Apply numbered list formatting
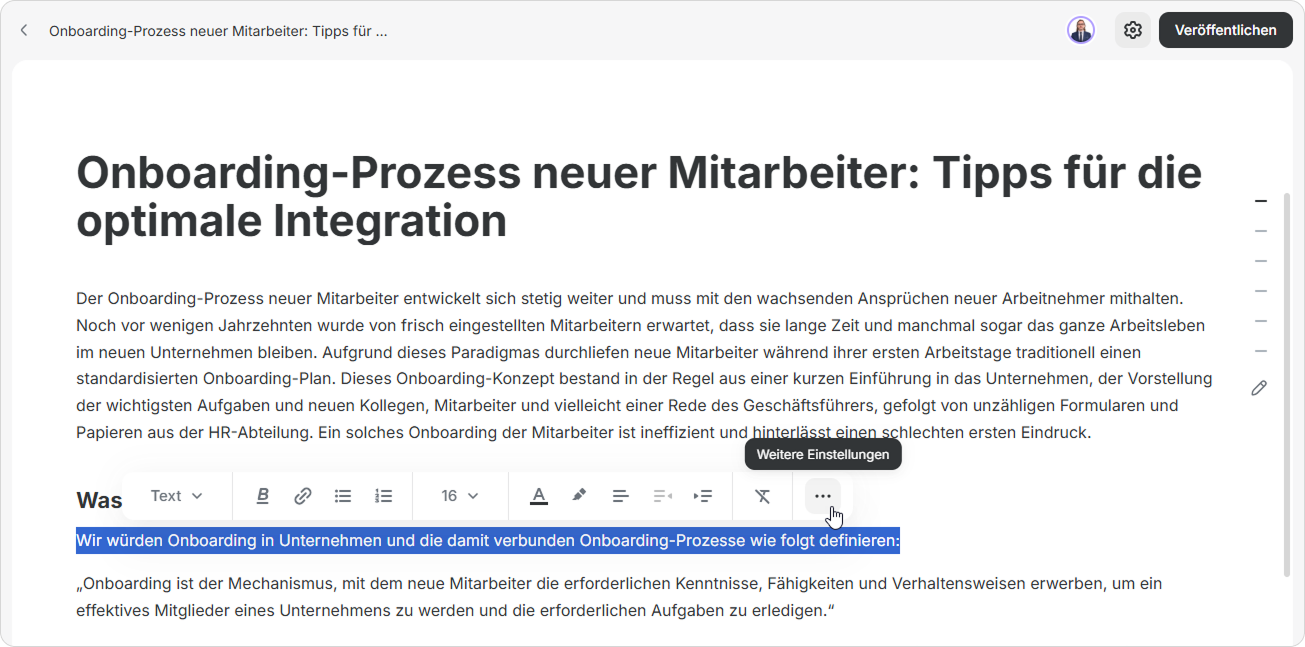 click(x=383, y=496)
